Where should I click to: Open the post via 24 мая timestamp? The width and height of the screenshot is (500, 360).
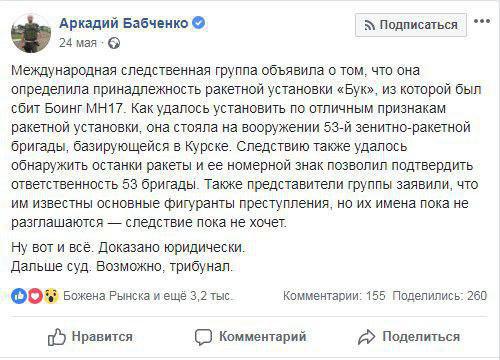click(x=78, y=43)
